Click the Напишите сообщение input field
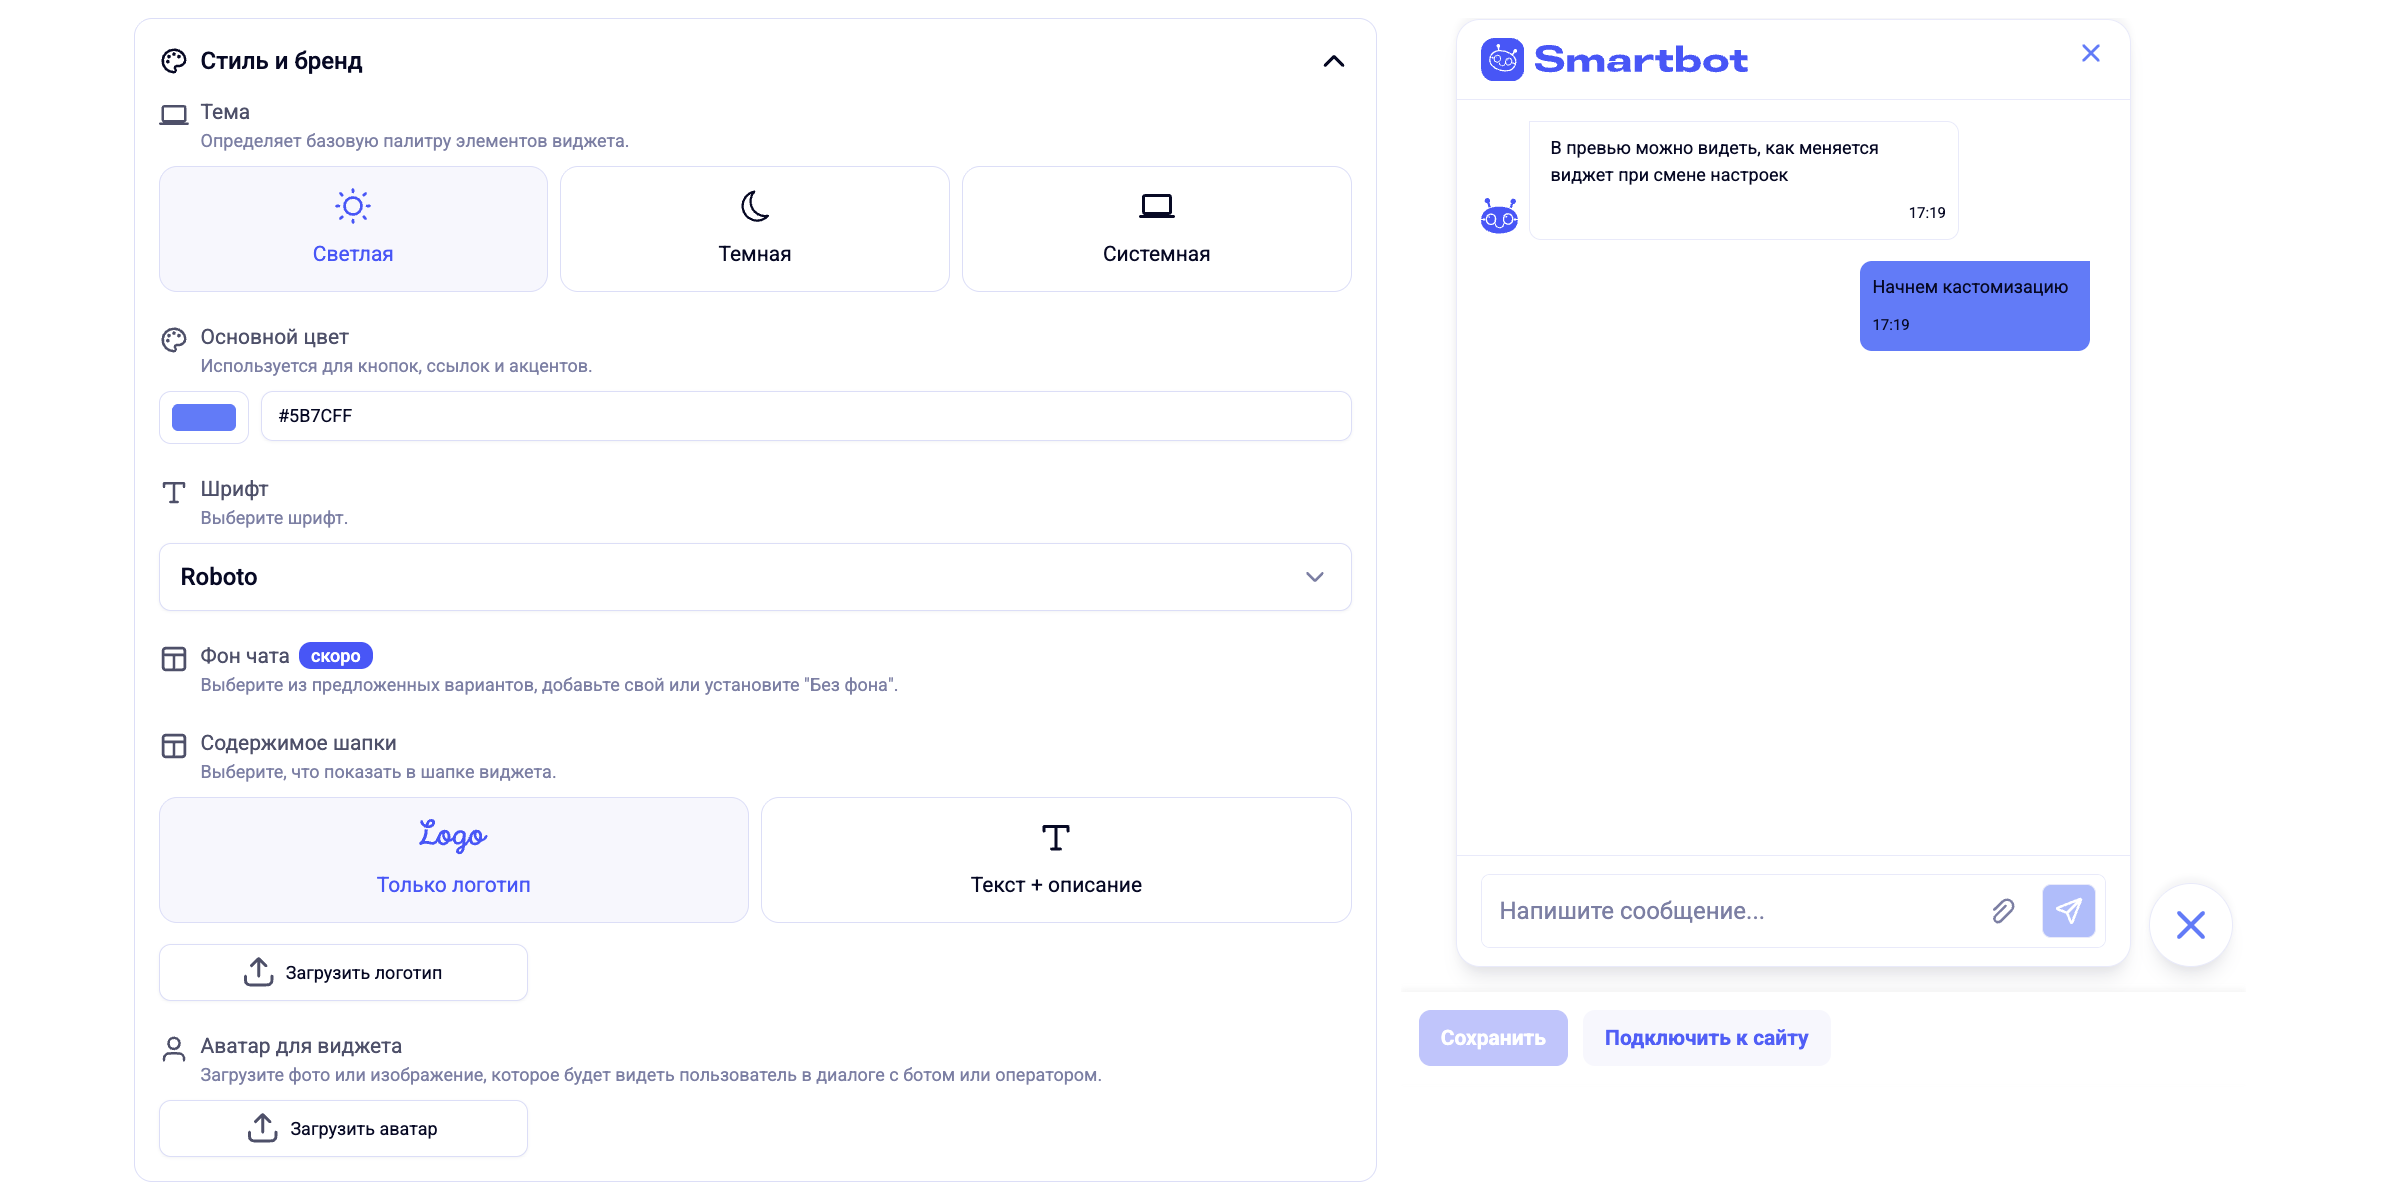2382x1194 pixels. pos(1735,911)
